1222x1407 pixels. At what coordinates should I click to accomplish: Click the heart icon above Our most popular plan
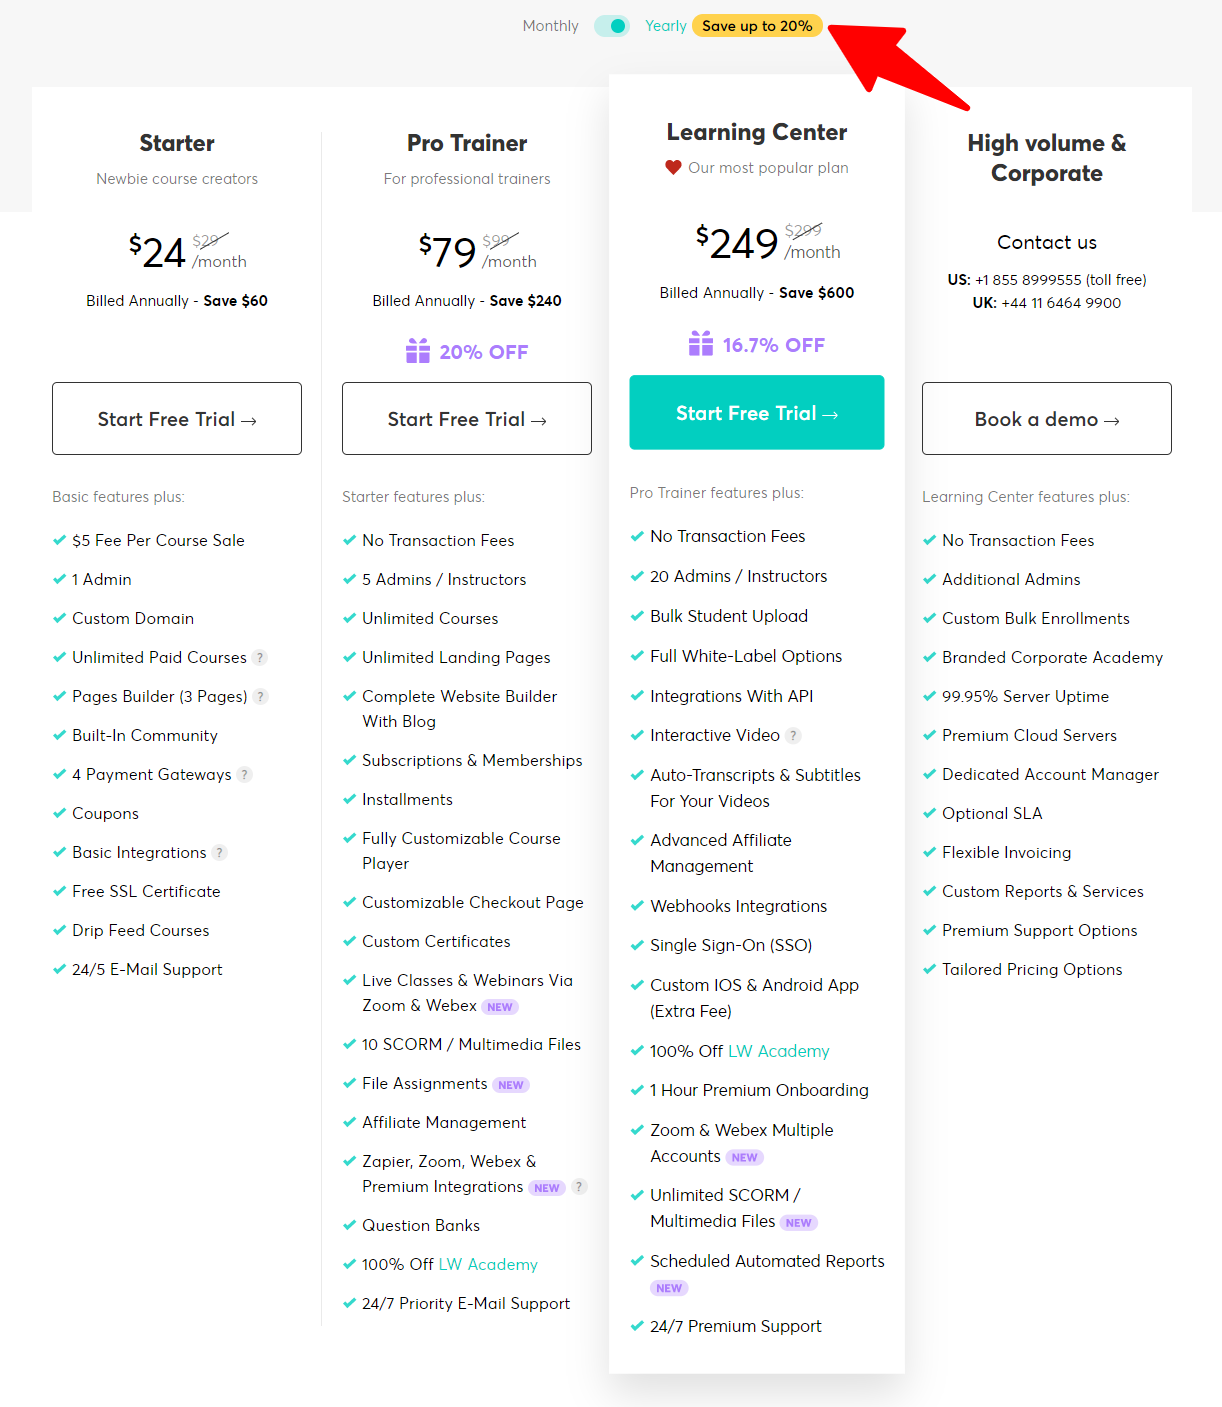(x=673, y=167)
